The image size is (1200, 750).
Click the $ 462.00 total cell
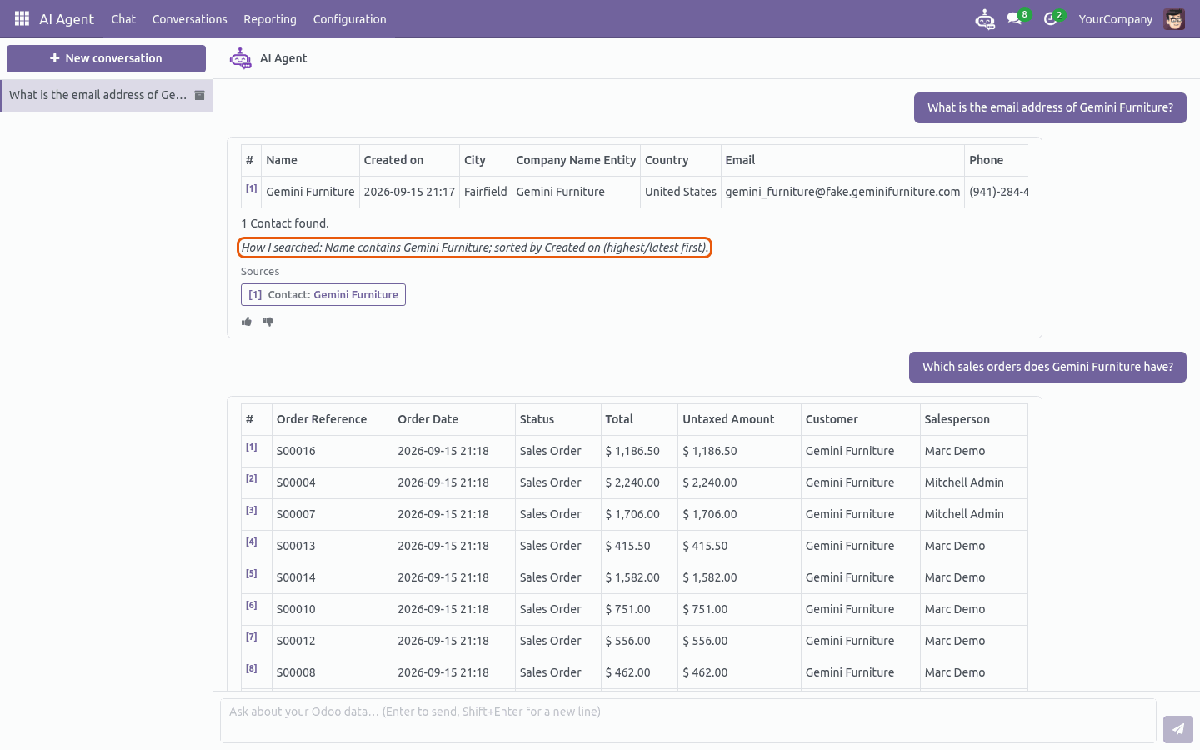(639, 673)
